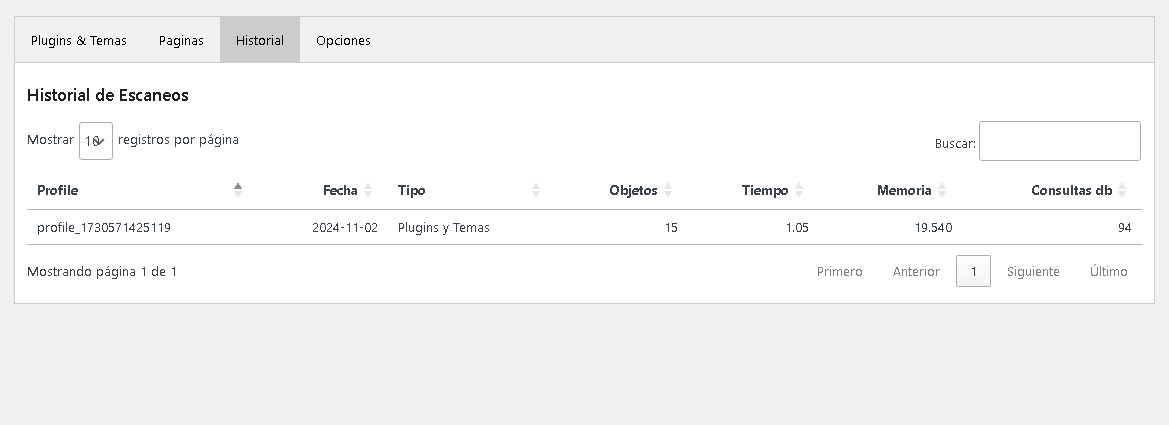1169x425 pixels.
Task: Jump to Último page
Action: tap(1108, 271)
